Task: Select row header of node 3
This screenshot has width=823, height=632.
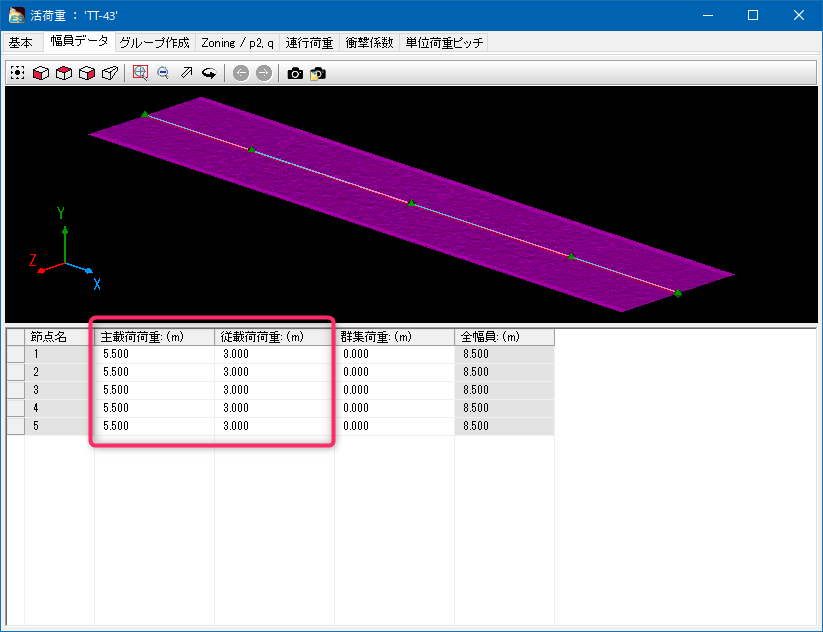Action: tap(16, 390)
